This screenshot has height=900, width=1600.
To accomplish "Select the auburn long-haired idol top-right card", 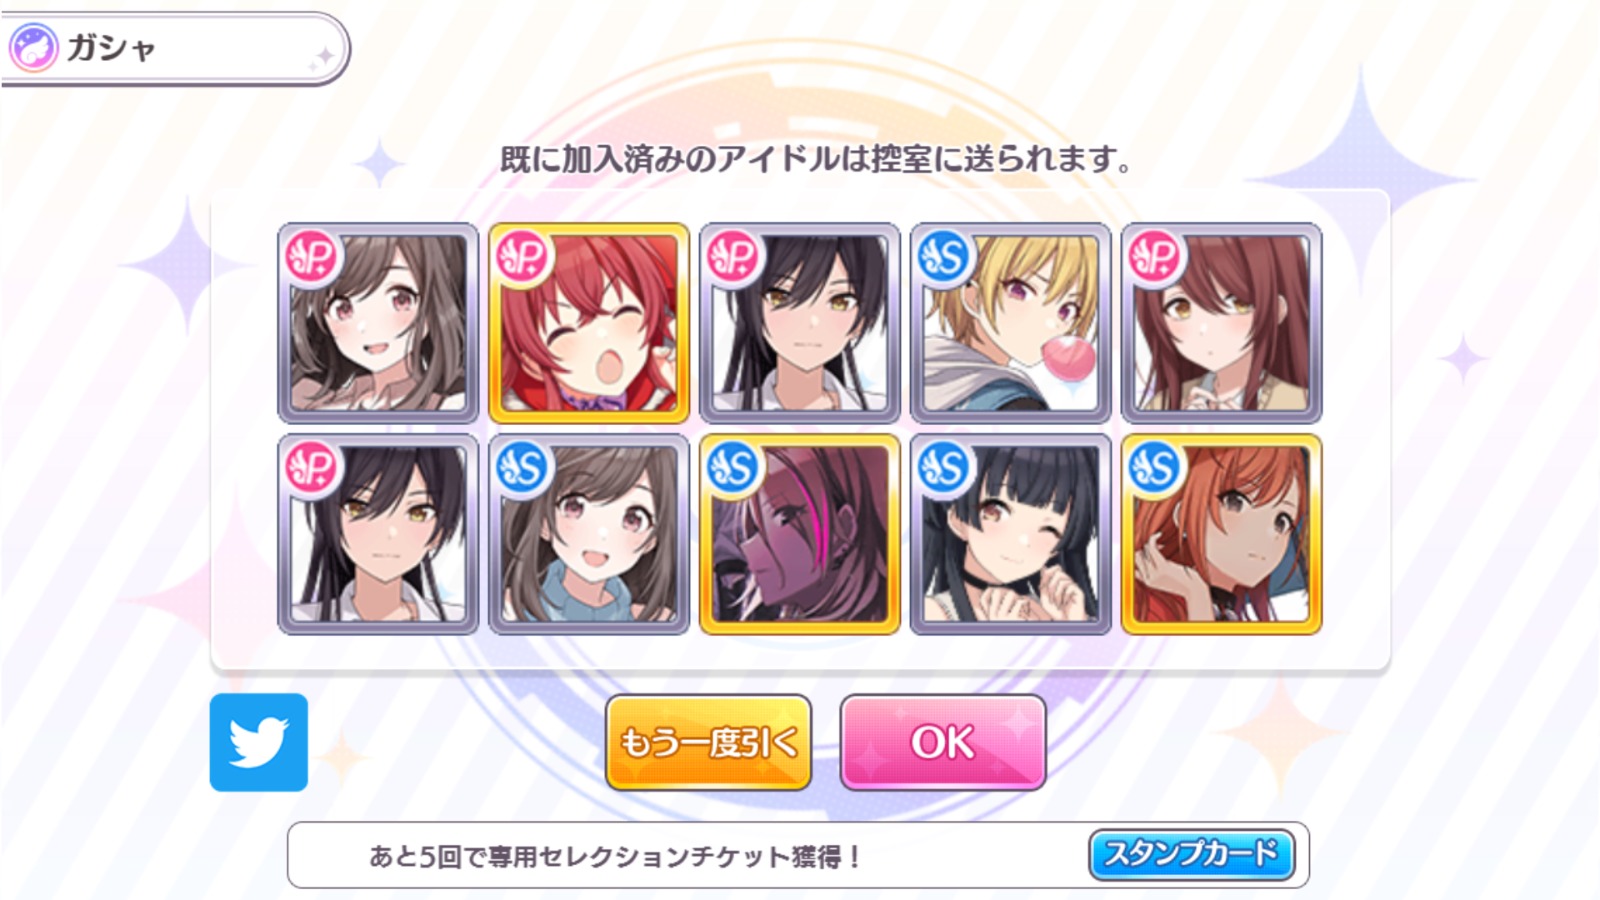I will [1222, 323].
